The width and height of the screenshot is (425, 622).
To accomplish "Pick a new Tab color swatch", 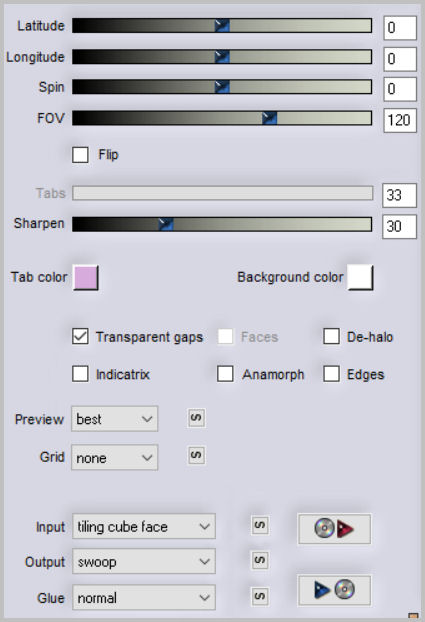I will [86, 278].
